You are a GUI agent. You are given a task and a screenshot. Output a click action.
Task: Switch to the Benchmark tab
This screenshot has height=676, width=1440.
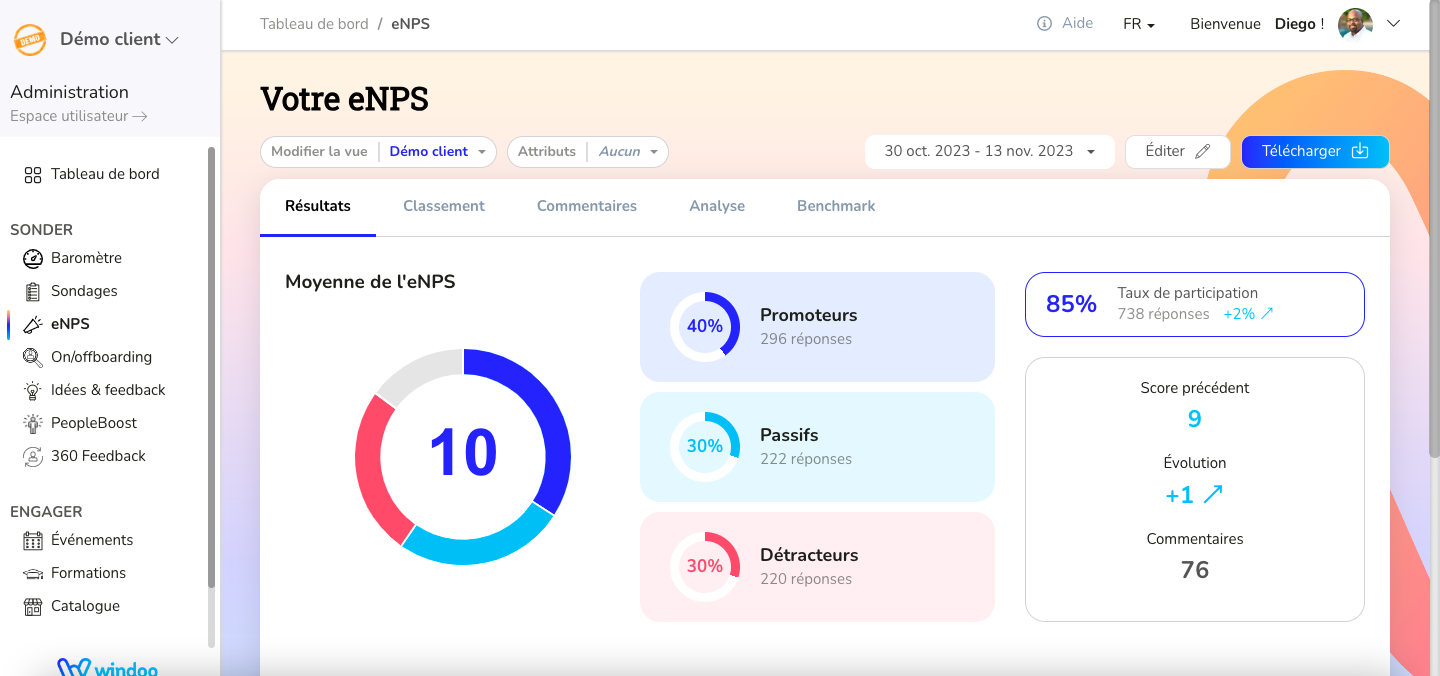pyautogui.click(x=836, y=206)
